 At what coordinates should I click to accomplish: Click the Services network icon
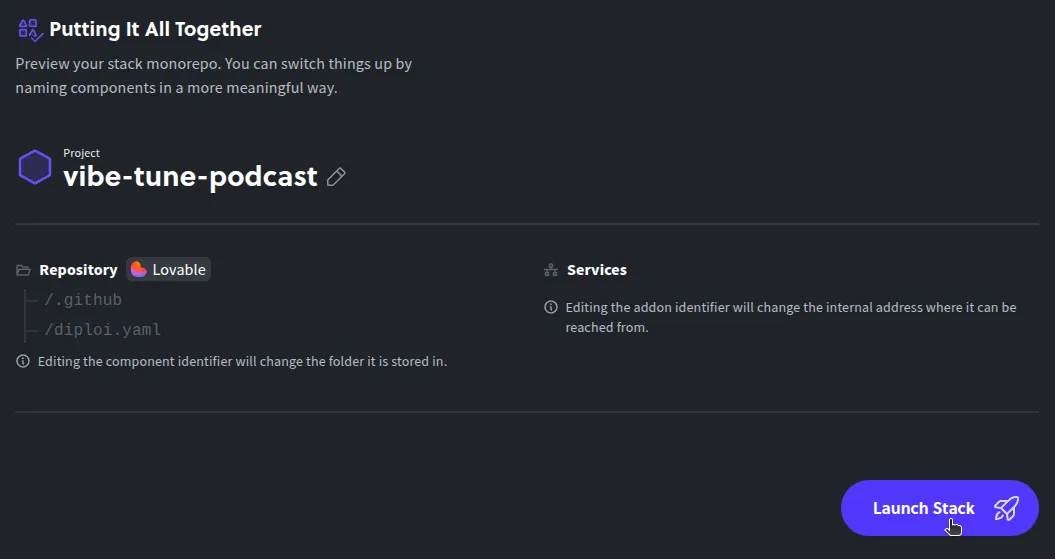coord(550,270)
